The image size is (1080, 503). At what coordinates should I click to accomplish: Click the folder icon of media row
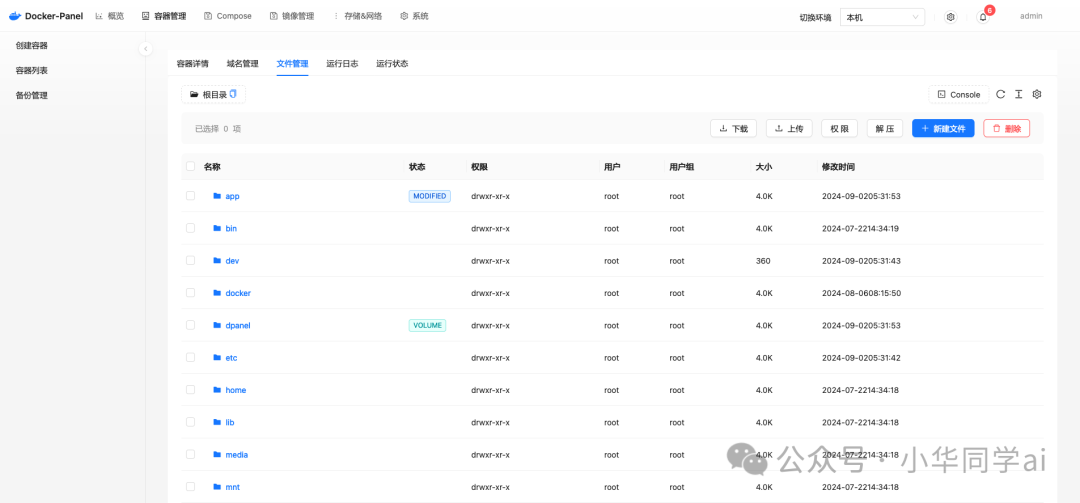(217, 455)
